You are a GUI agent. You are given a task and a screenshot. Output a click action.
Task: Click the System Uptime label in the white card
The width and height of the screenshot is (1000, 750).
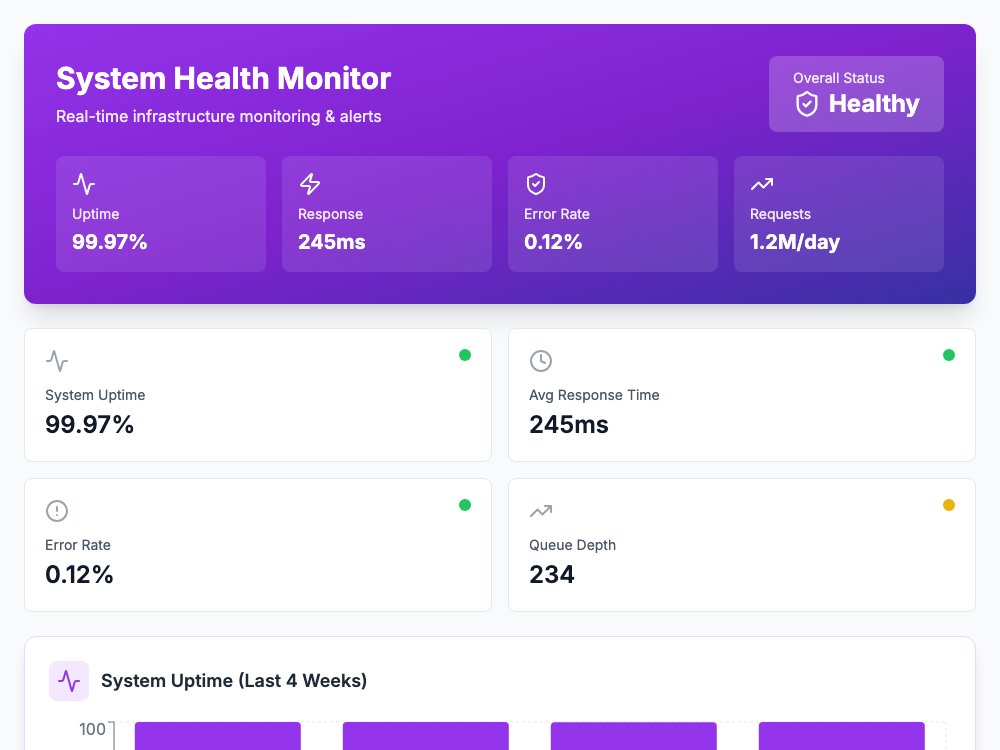[95, 395]
